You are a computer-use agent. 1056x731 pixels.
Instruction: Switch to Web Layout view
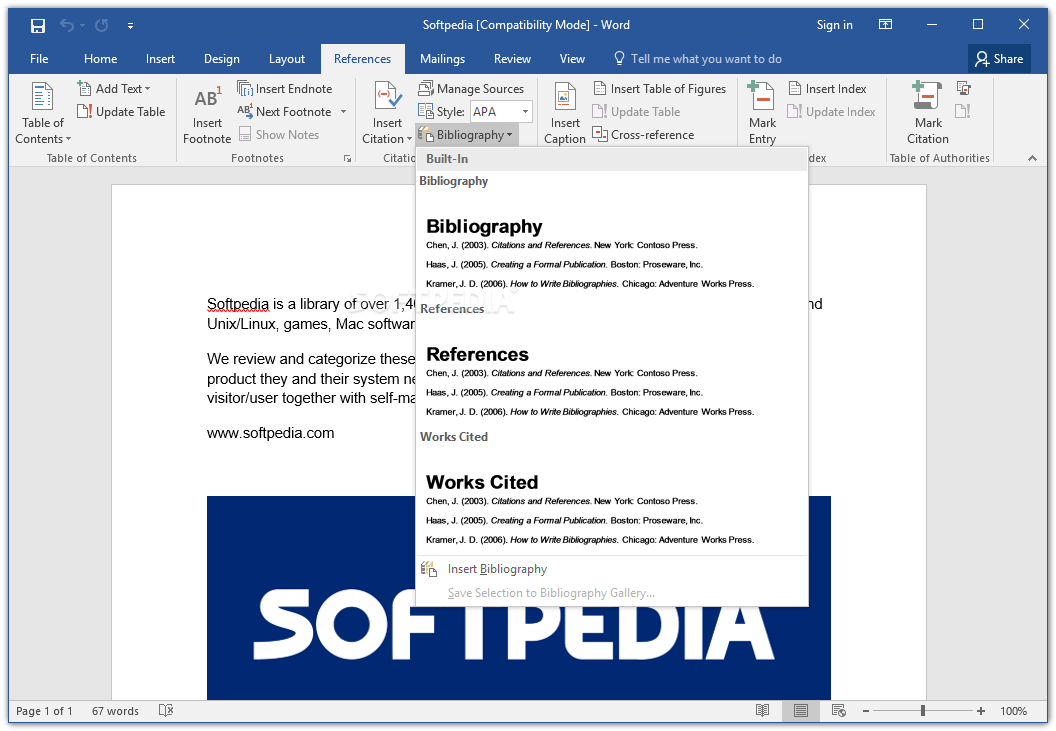(x=838, y=710)
